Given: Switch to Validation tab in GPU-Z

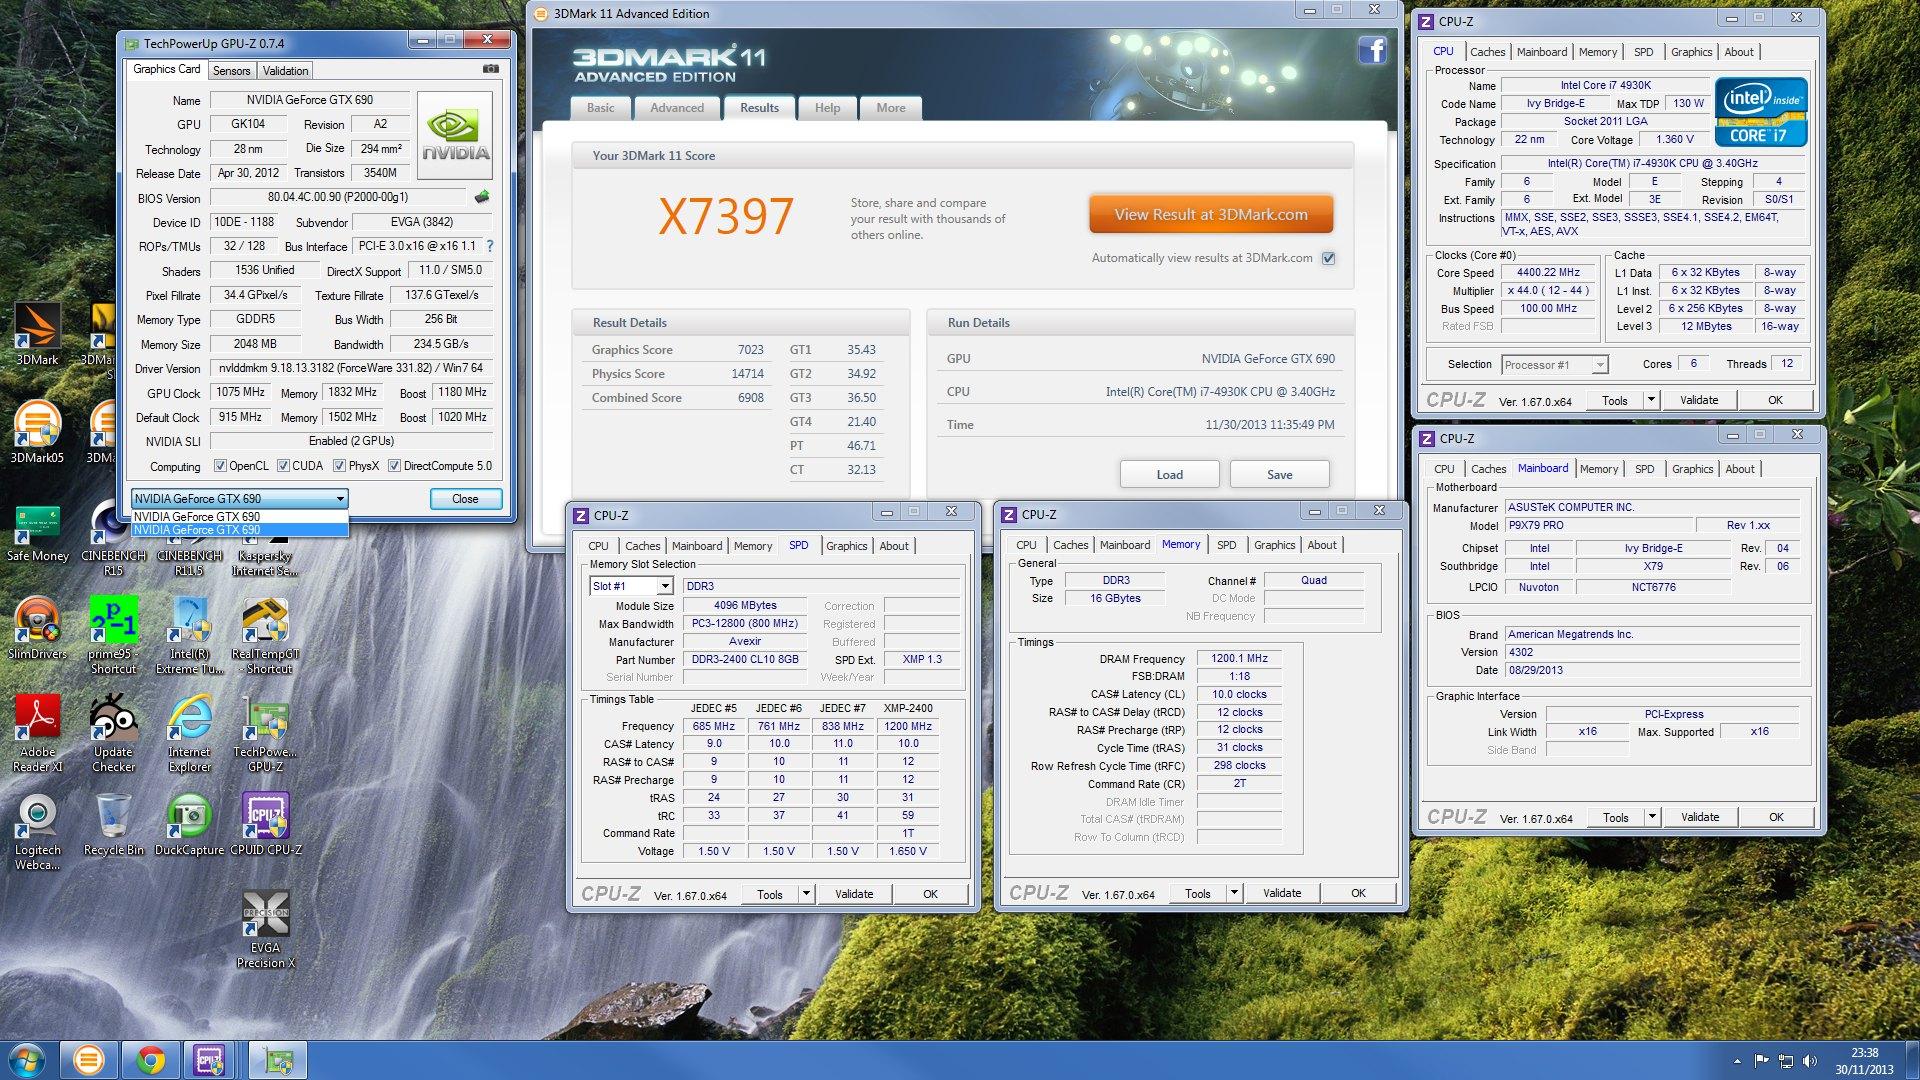Looking at the screenshot, I should 285,71.
